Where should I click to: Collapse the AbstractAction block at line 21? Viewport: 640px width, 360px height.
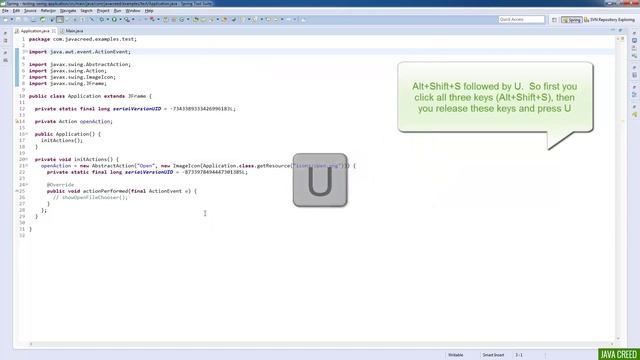click(x=26, y=166)
